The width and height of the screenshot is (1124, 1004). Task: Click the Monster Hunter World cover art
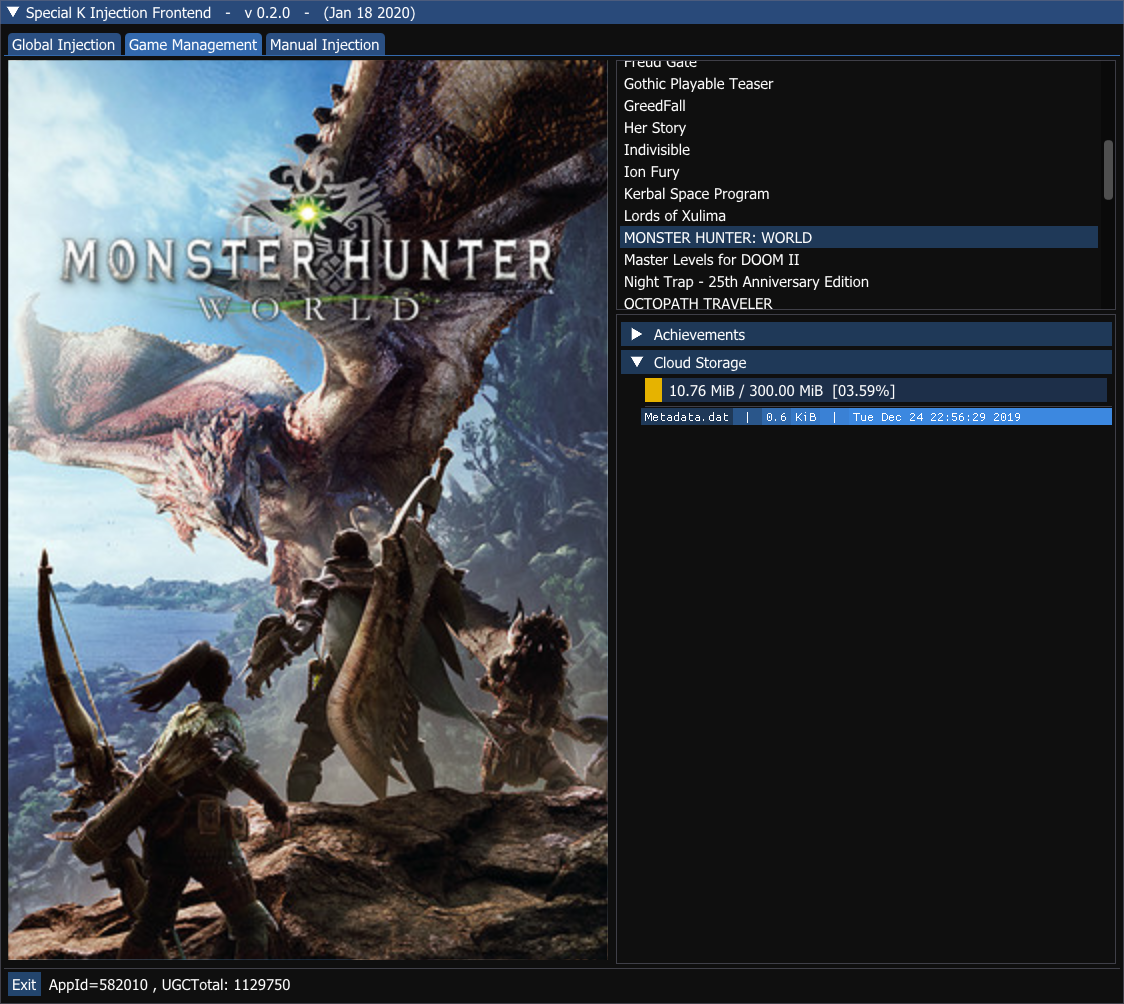[308, 510]
